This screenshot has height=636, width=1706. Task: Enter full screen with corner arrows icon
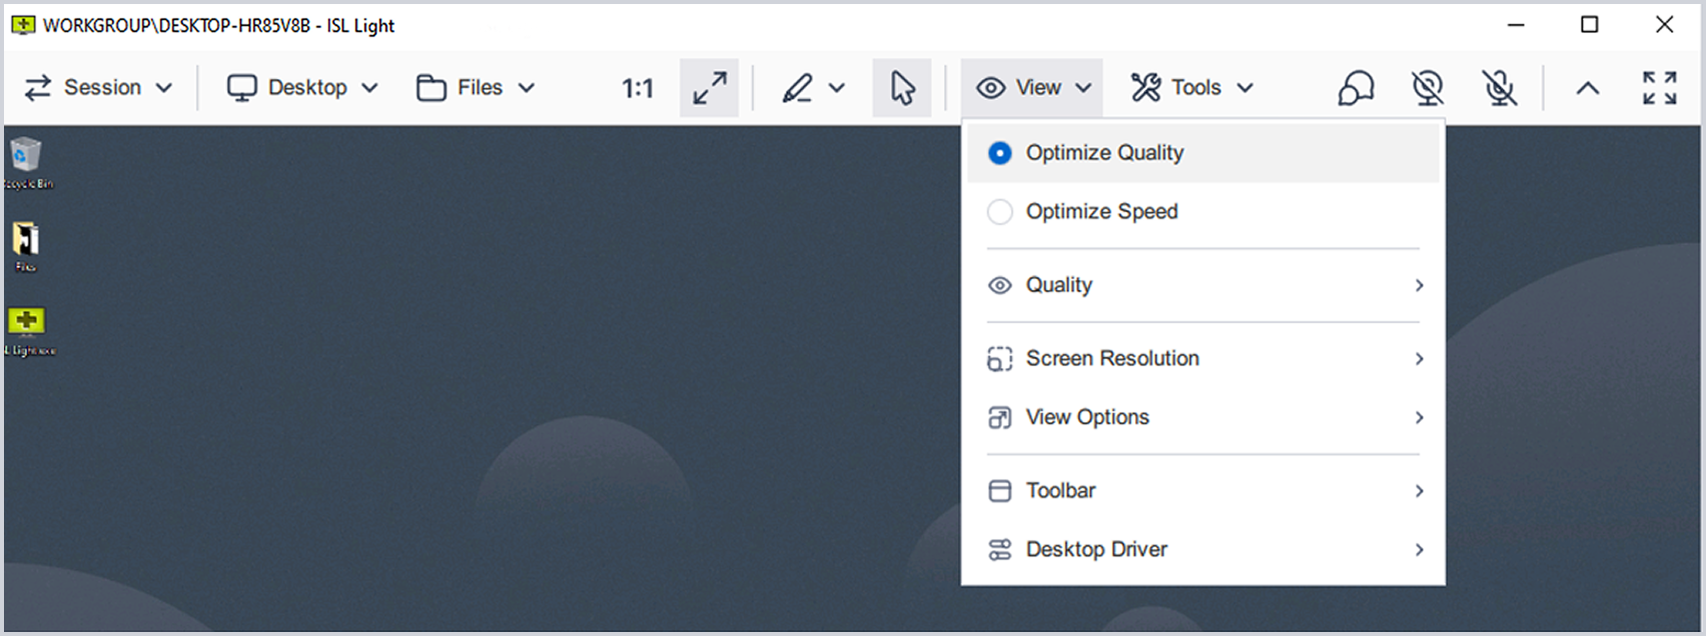point(1659,88)
